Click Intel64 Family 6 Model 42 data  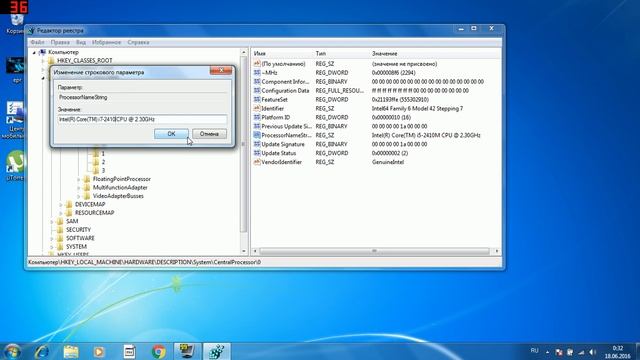click(x=417, y=109)
